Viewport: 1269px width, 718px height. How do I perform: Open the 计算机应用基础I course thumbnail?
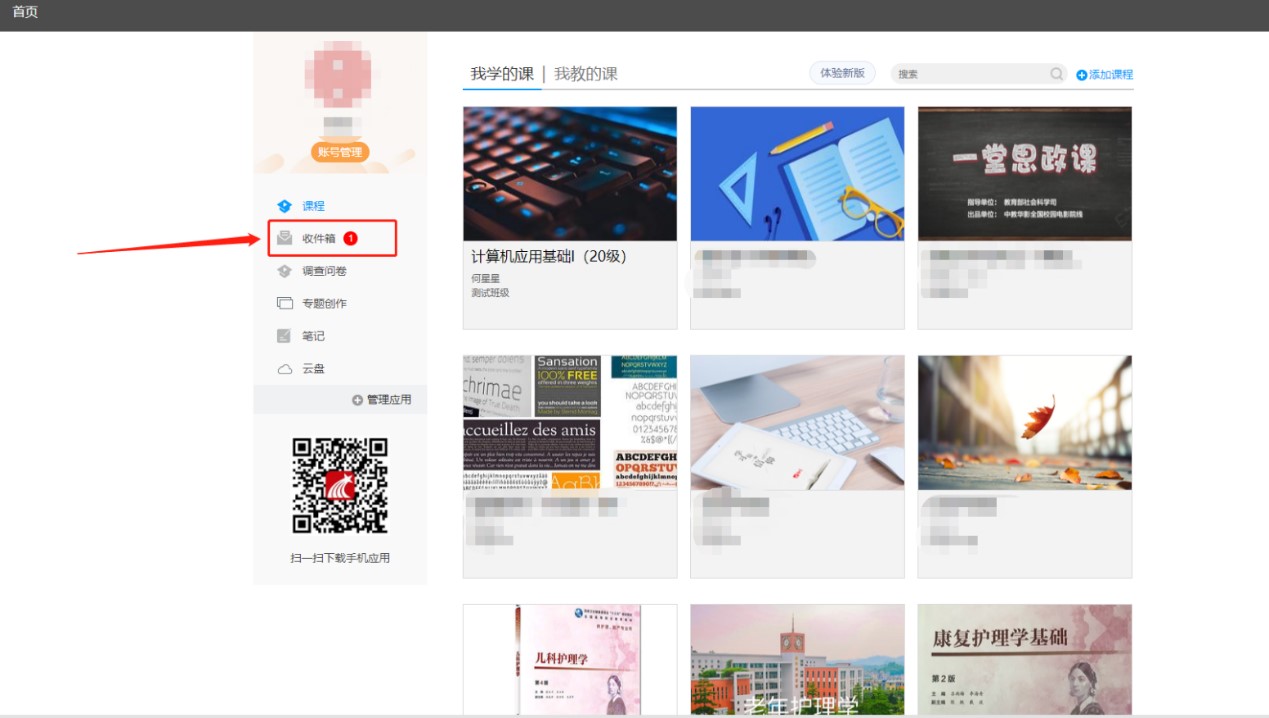(570, 173)
